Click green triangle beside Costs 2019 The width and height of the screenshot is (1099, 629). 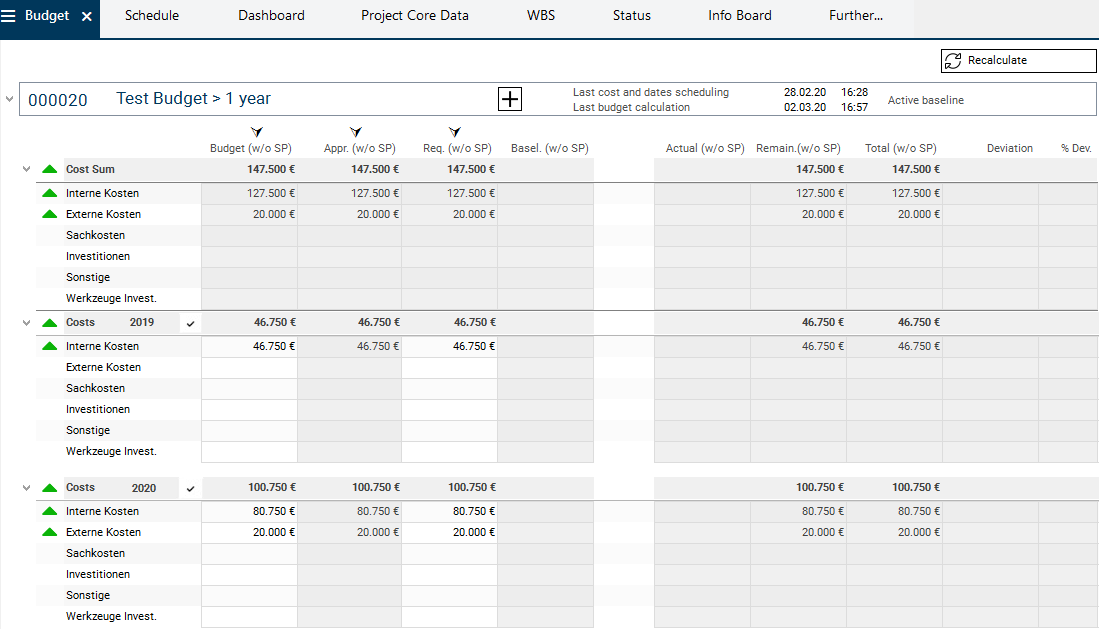[50, 323]
